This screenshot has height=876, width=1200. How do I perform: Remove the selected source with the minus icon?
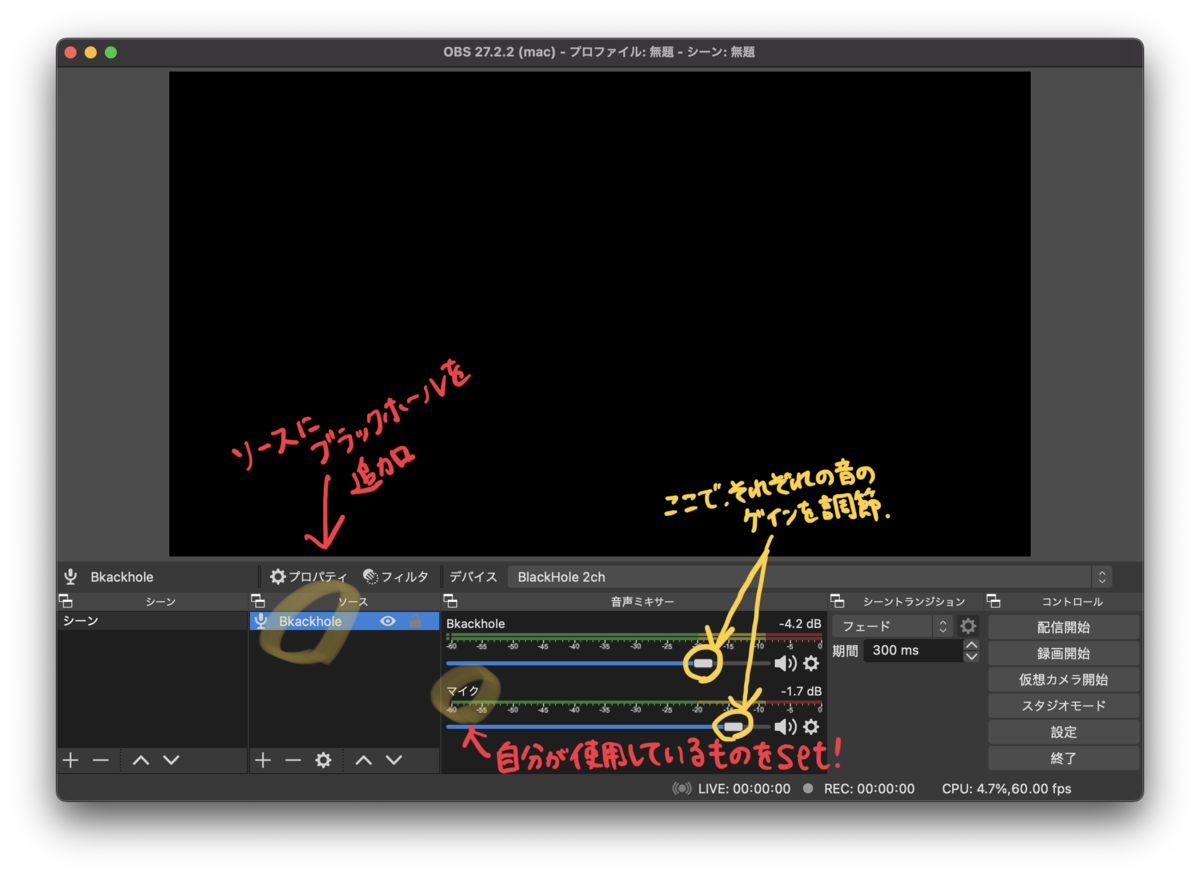(x=293, y=760)
